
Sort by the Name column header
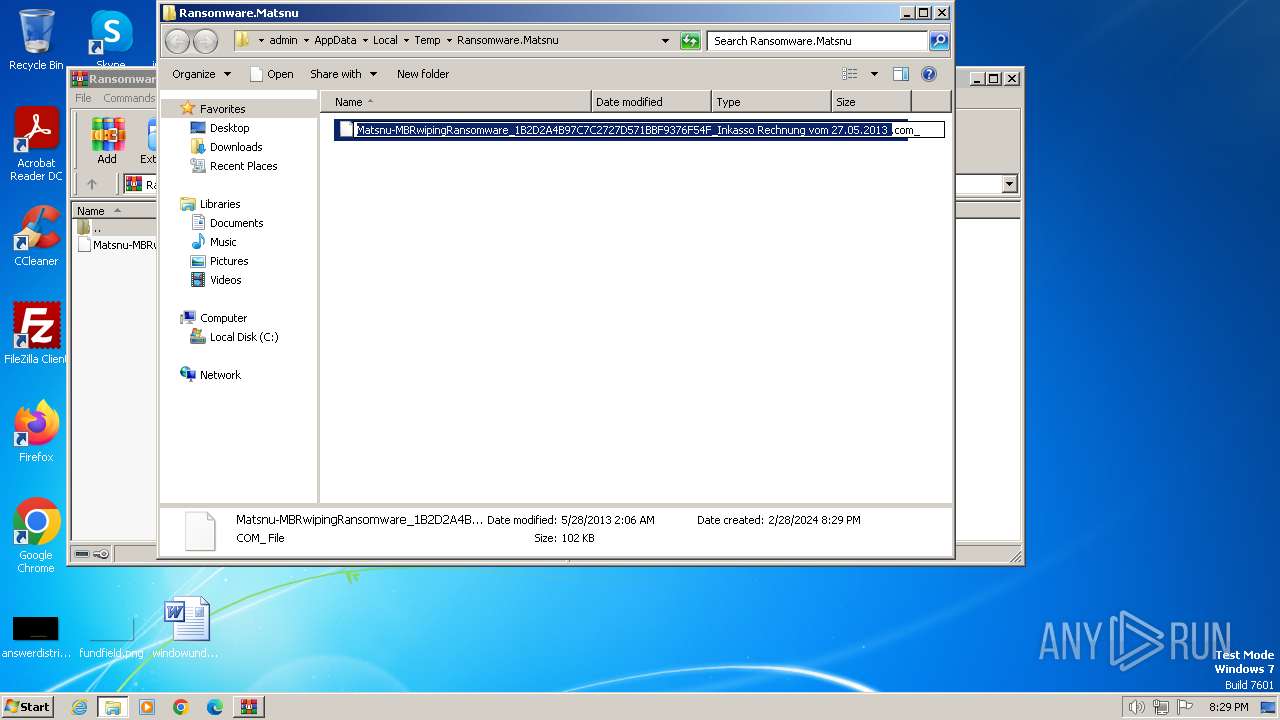coord(456,102)
